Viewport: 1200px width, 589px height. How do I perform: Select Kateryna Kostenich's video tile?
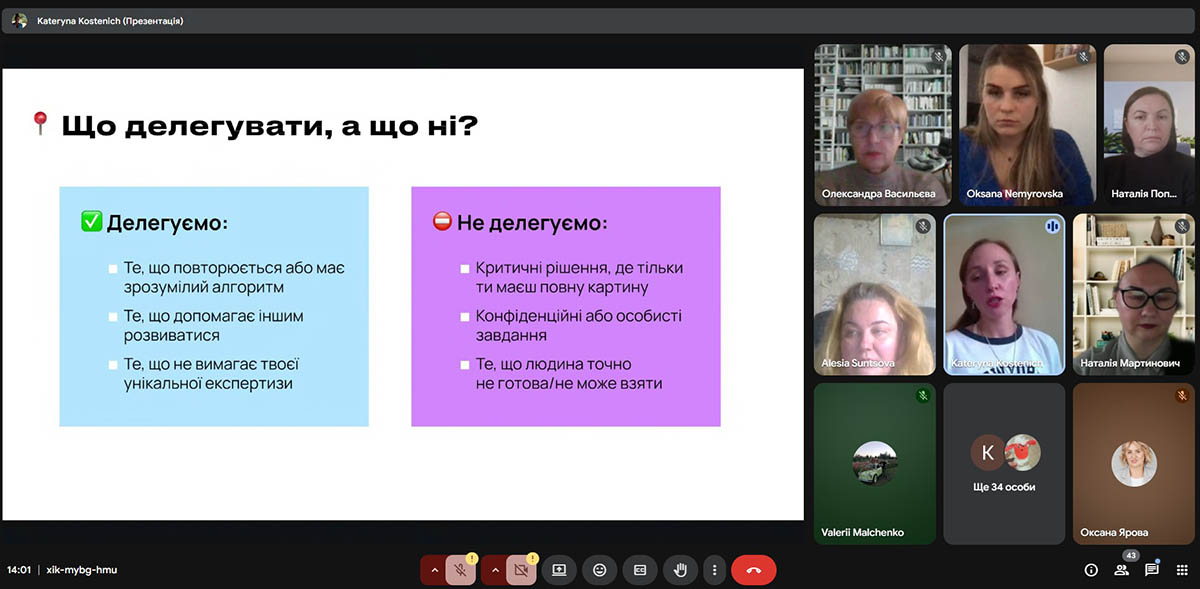1004,295
